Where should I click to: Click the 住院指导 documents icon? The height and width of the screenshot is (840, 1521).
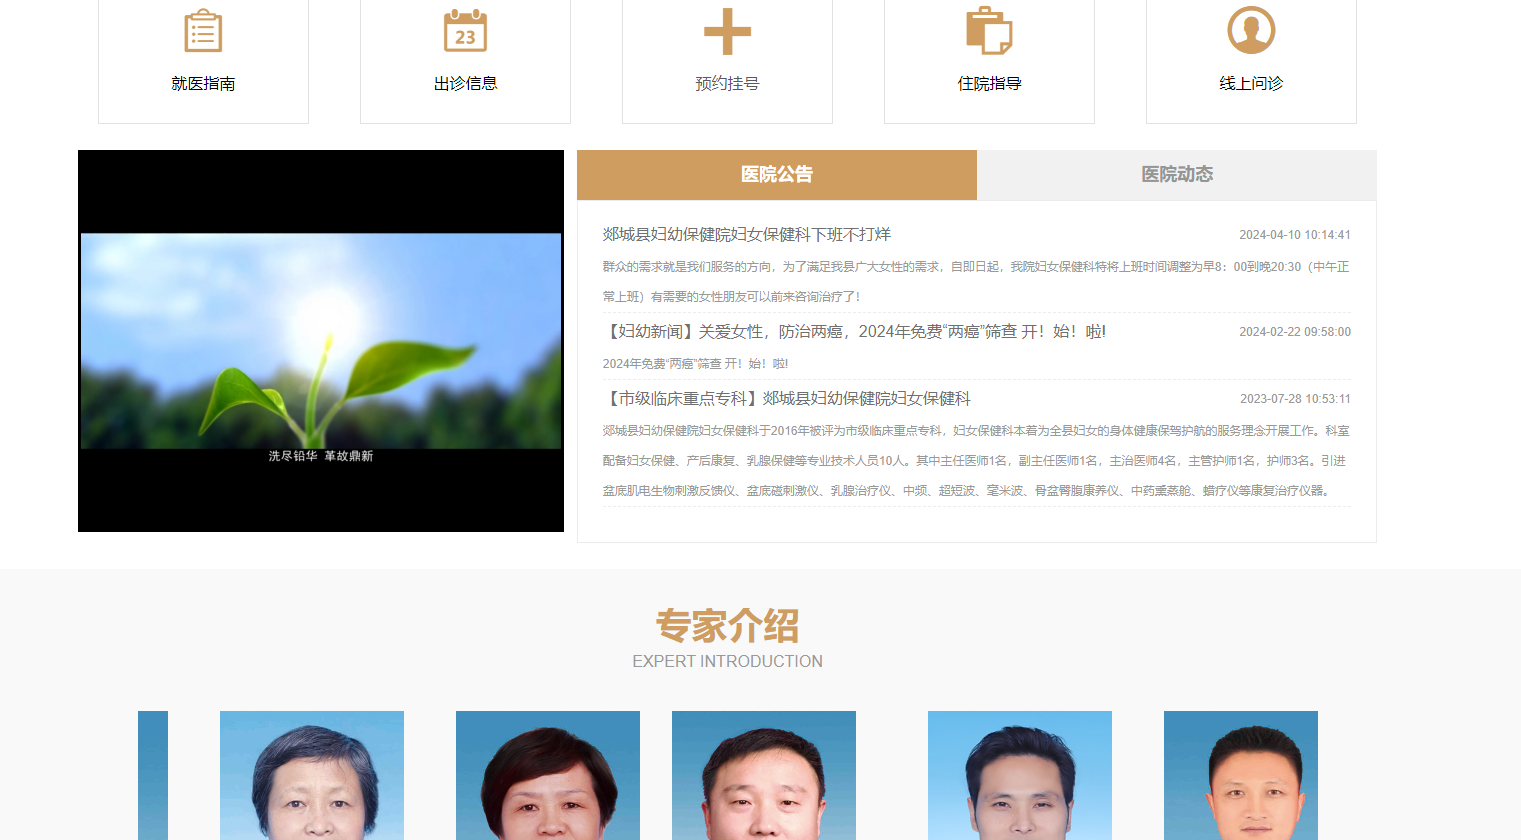coord(989,31)
